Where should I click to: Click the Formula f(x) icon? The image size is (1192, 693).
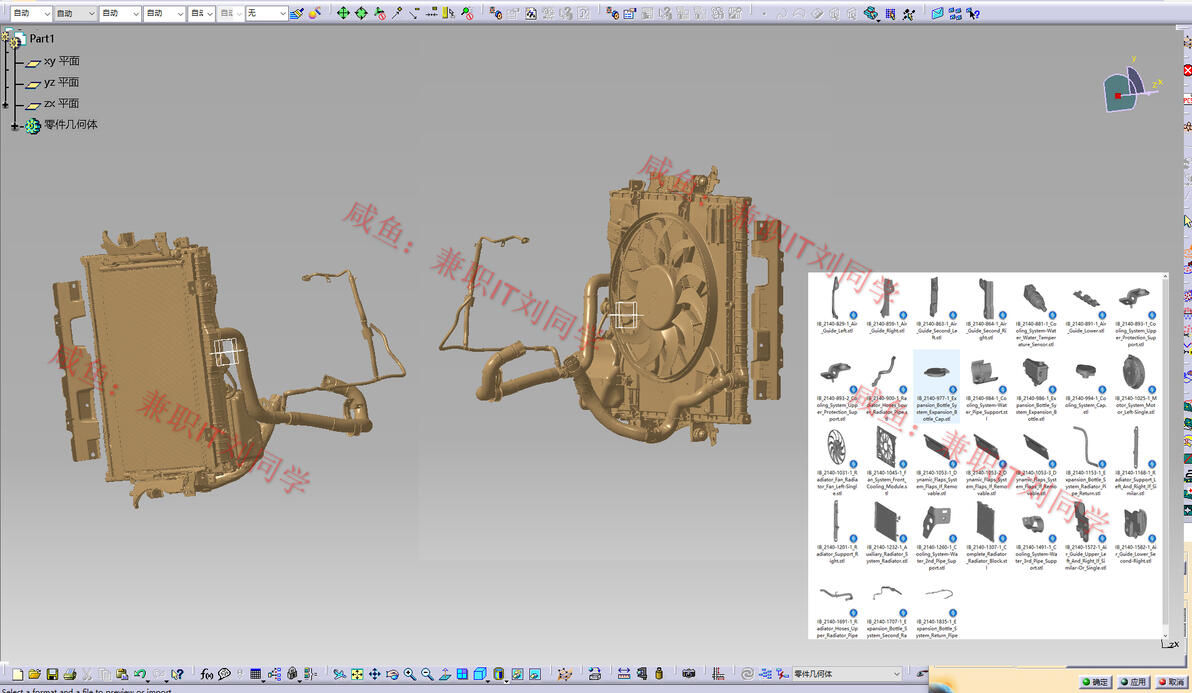(x=206, y=675)
